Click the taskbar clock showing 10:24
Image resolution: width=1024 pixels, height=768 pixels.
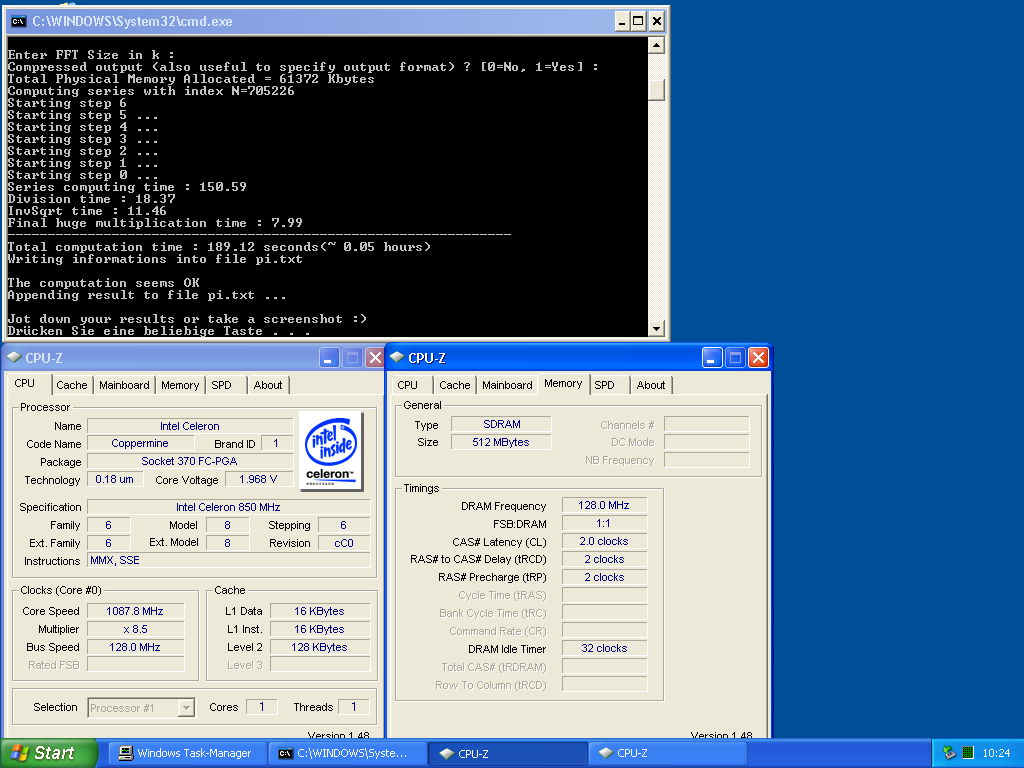tap(996, 753)
